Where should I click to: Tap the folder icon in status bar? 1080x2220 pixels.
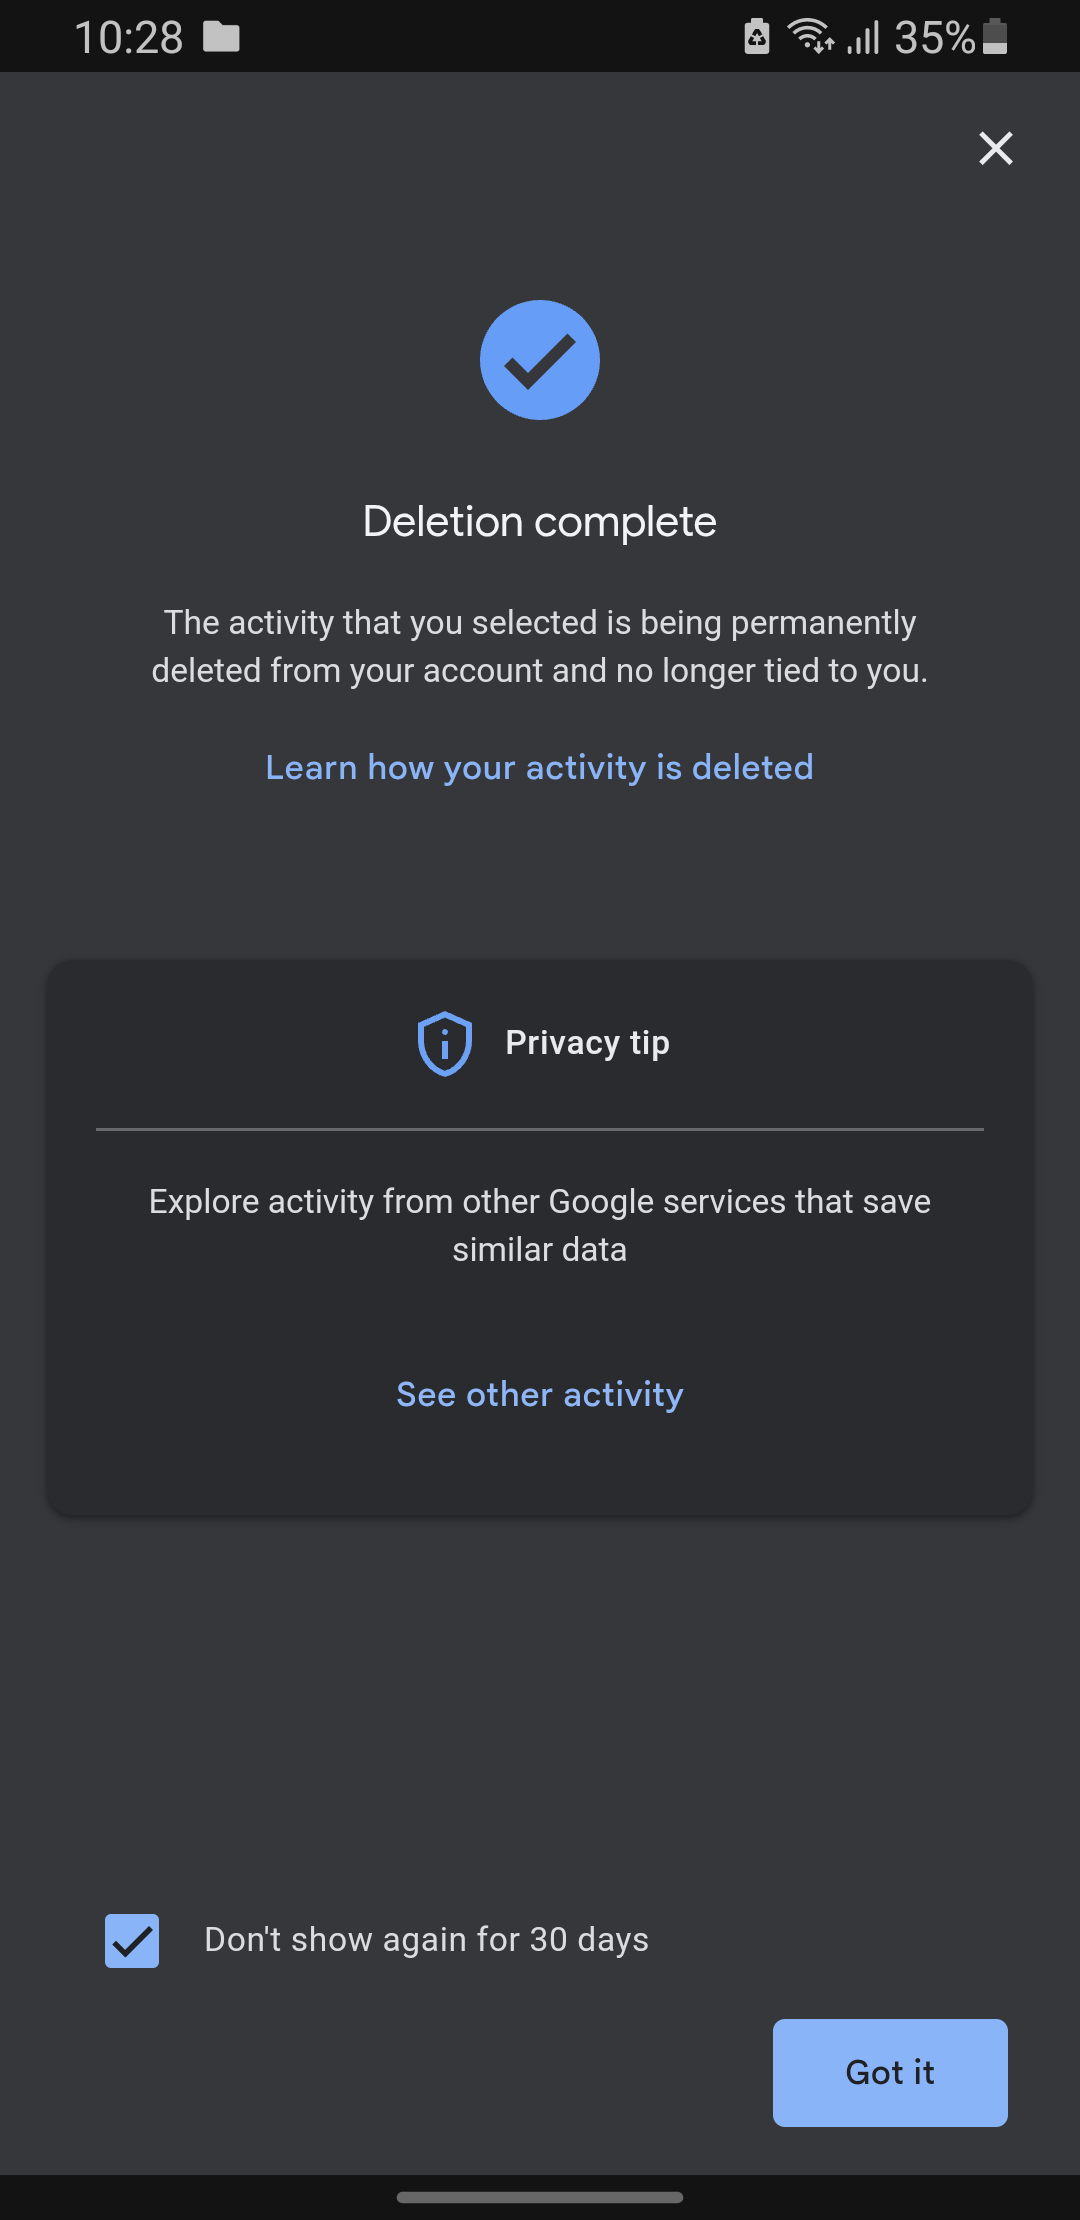coord(221,38)
